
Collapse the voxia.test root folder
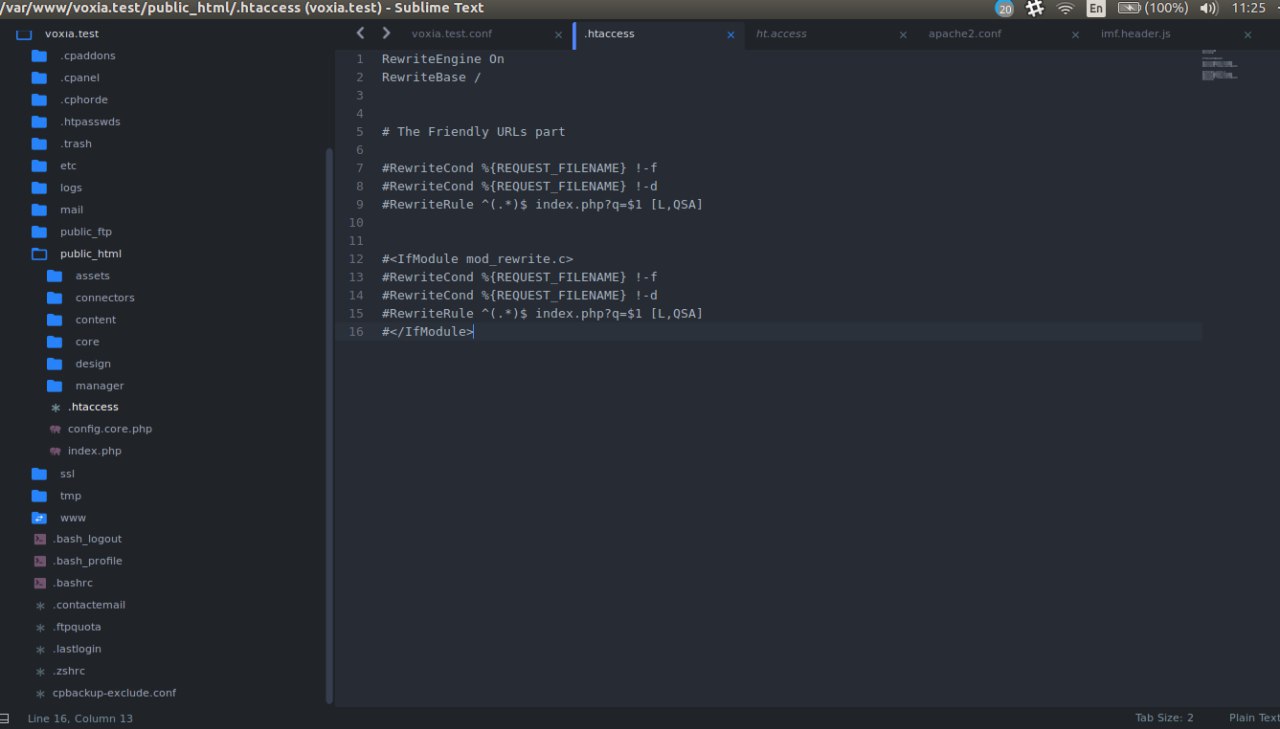point(24,34)
